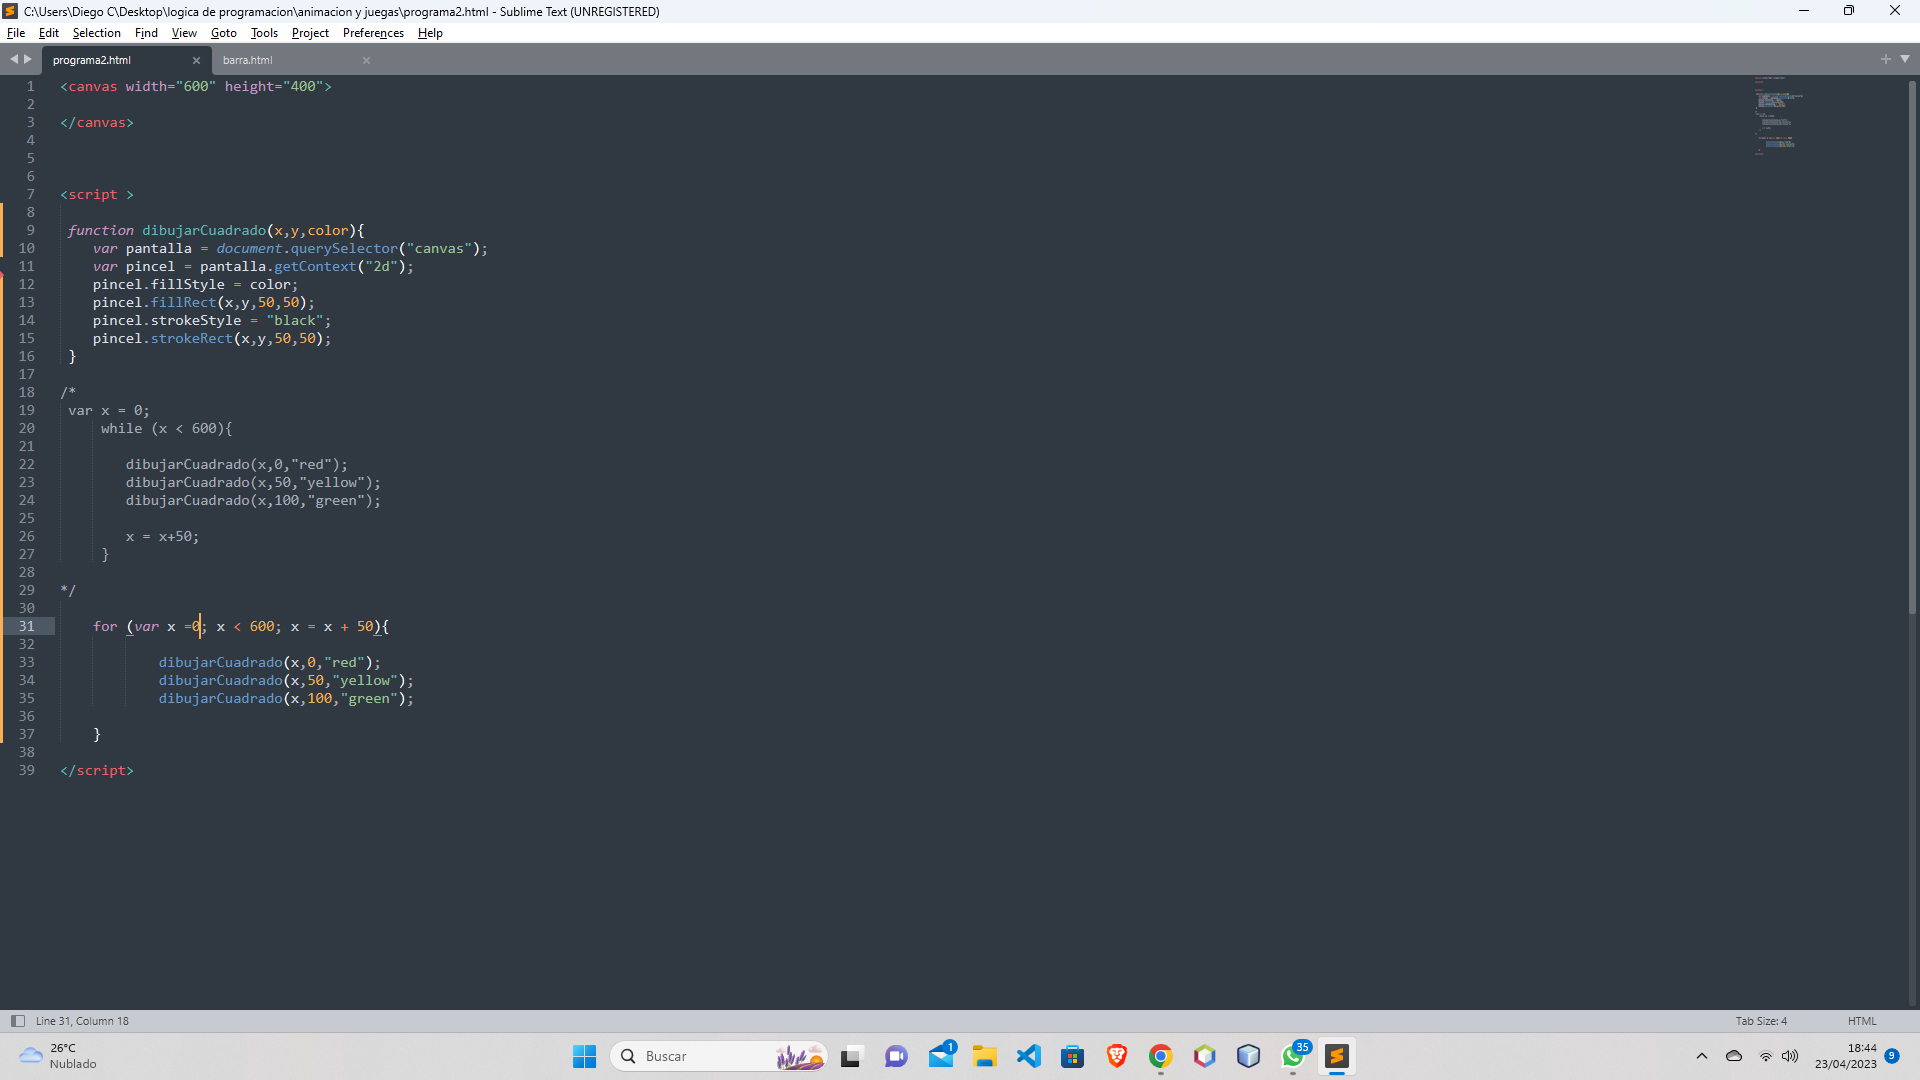Open the Tools menu
Viewport: 1920px width, 1080px height.
[x=264, y=33]
